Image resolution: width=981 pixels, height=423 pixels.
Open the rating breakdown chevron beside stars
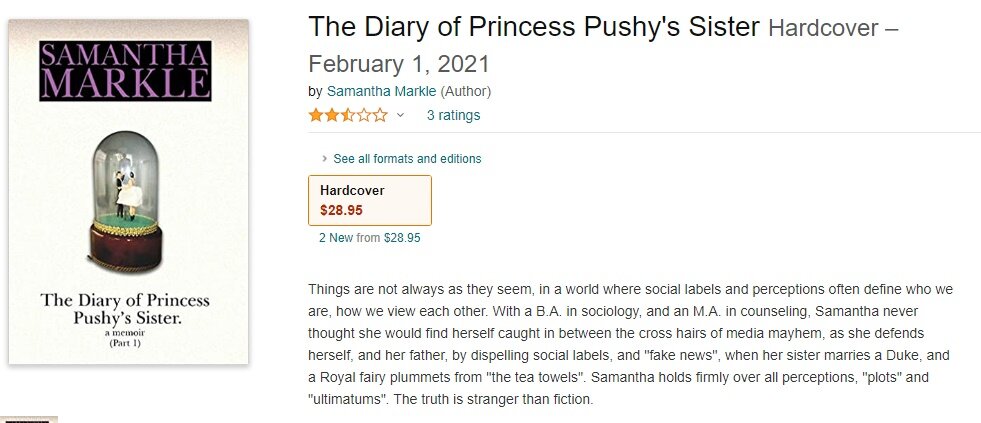401,115
